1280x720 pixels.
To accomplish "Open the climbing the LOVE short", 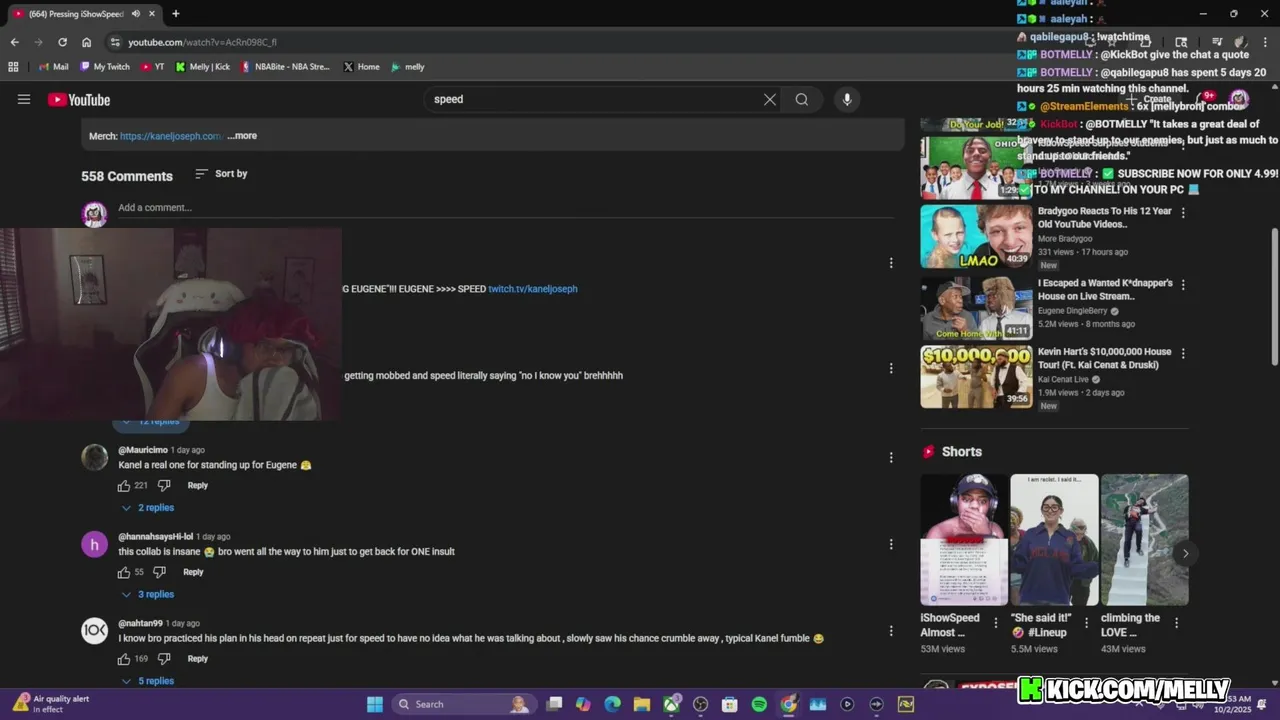I will point(1144,540).
